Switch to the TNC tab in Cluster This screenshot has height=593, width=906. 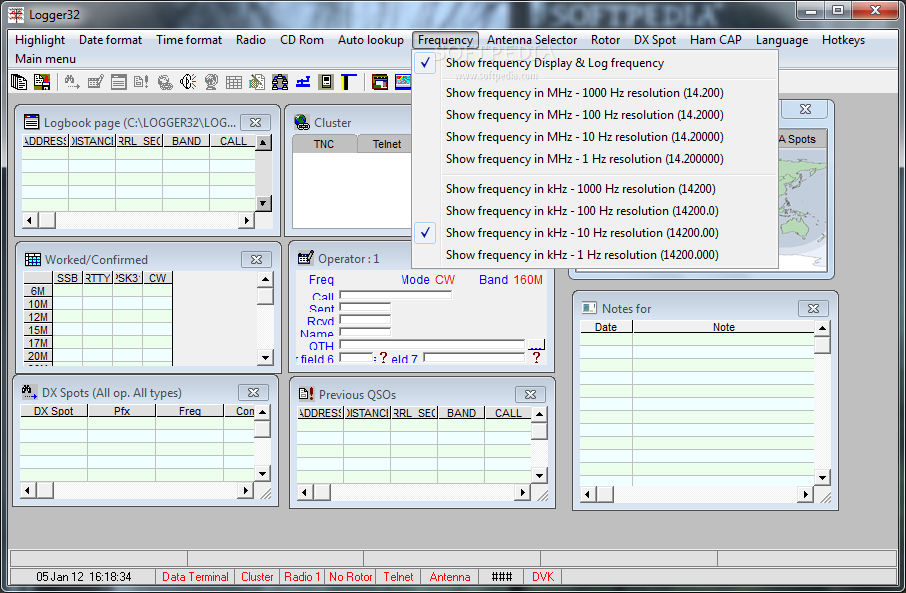point(324,144)
